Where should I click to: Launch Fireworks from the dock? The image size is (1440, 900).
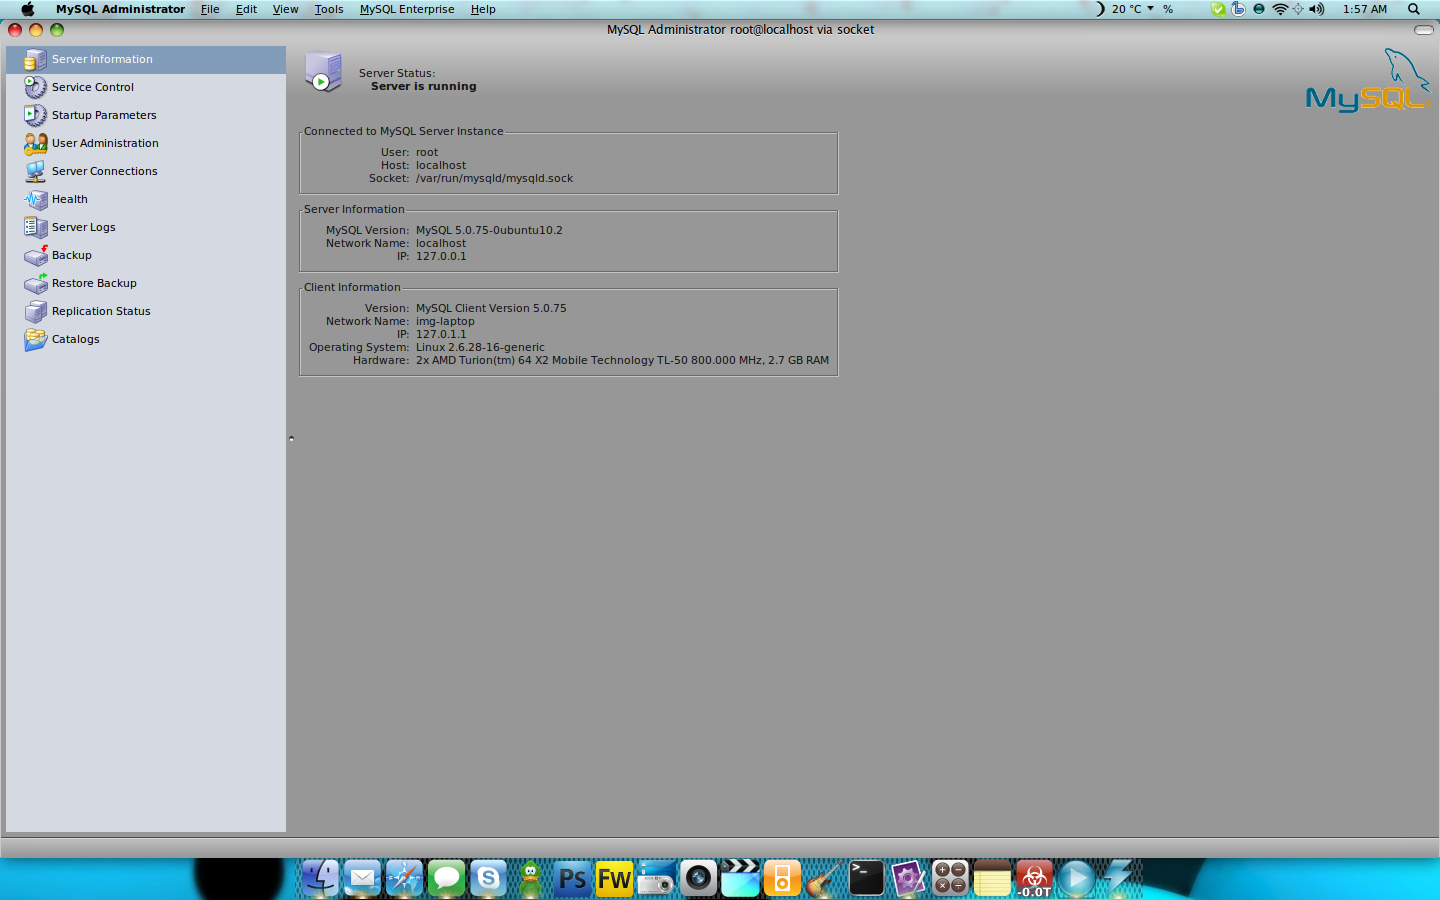point(614,879)
